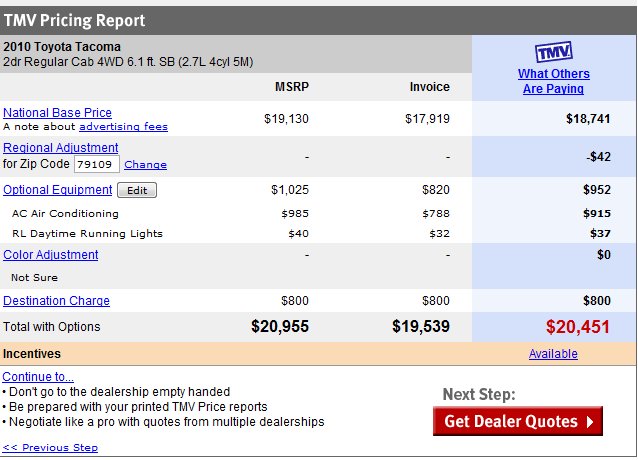Click the Edit button for optional equipment

[x=137, y=190]
